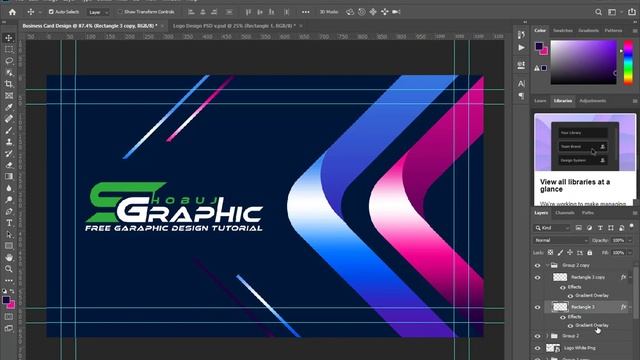Select the Crop tool
Image resolution: width=640 pixels, height=360 pixels.
tap(9, 84)
